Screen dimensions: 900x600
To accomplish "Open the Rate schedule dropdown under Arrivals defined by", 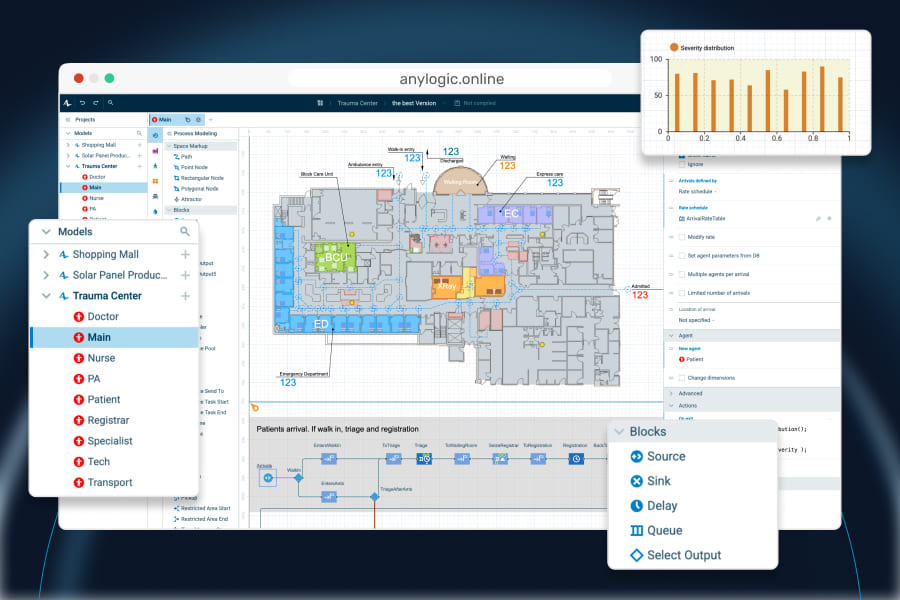I will [697, 191].
